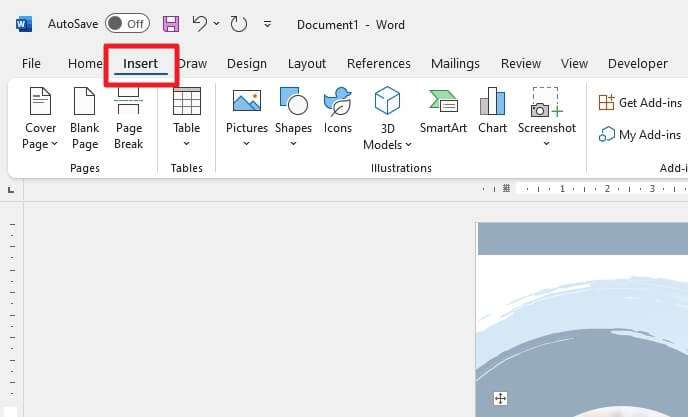Click the Table grid icon
The width and height of the screenshot is (688, 417).
pos(186,101)
